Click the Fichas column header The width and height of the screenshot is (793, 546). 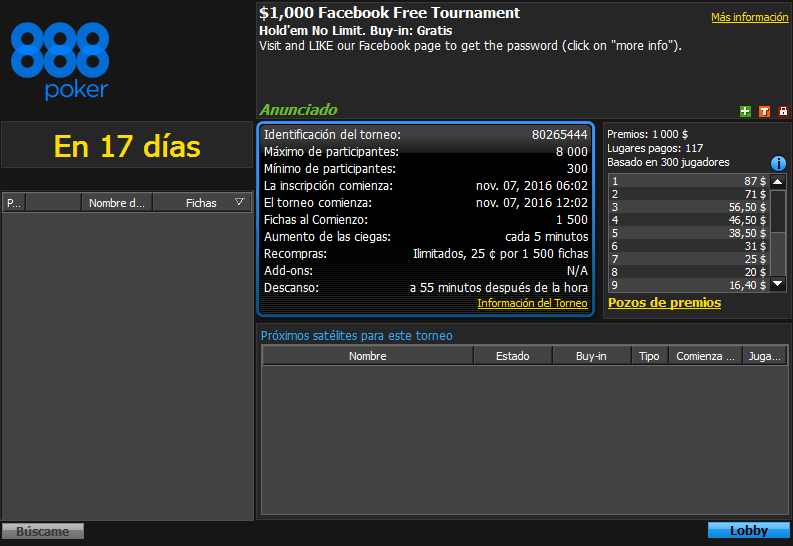pyautogui.click(x=201, y=203)
